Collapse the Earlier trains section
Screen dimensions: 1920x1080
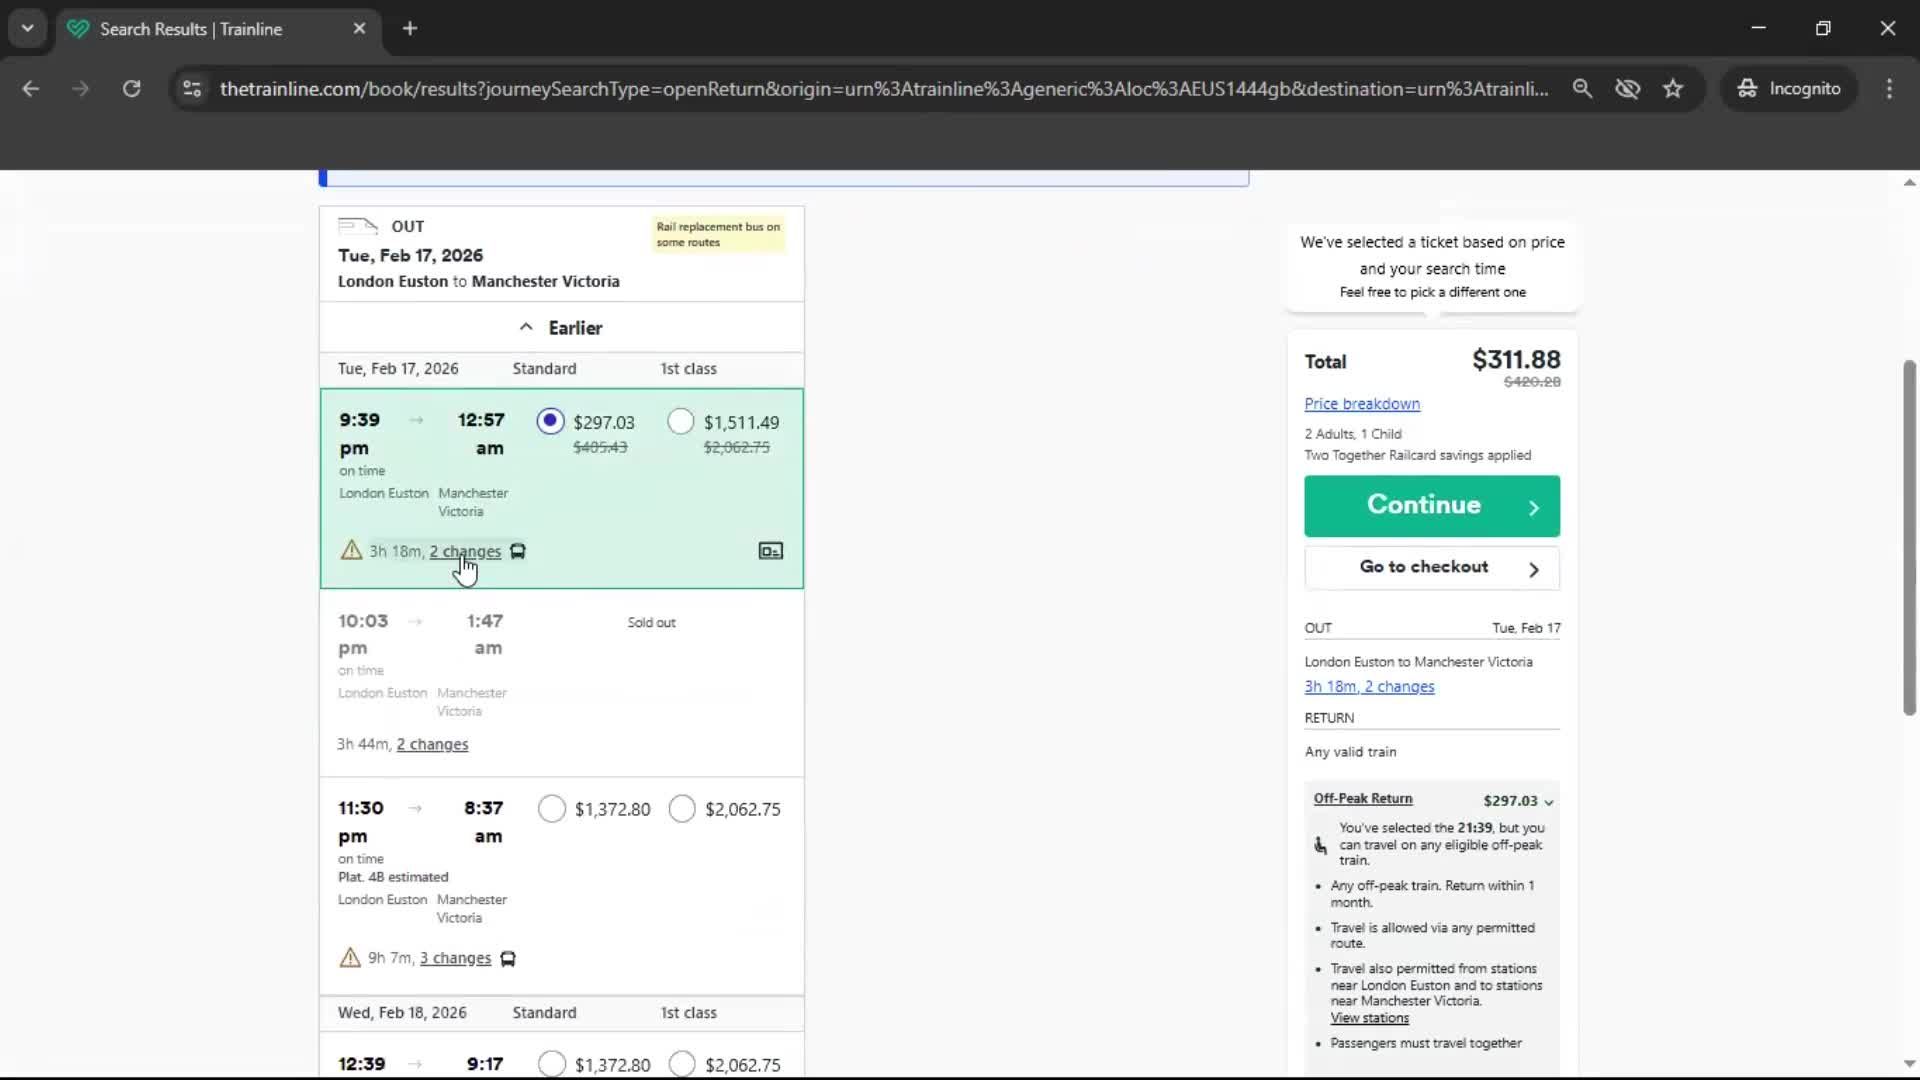(562, 327)
